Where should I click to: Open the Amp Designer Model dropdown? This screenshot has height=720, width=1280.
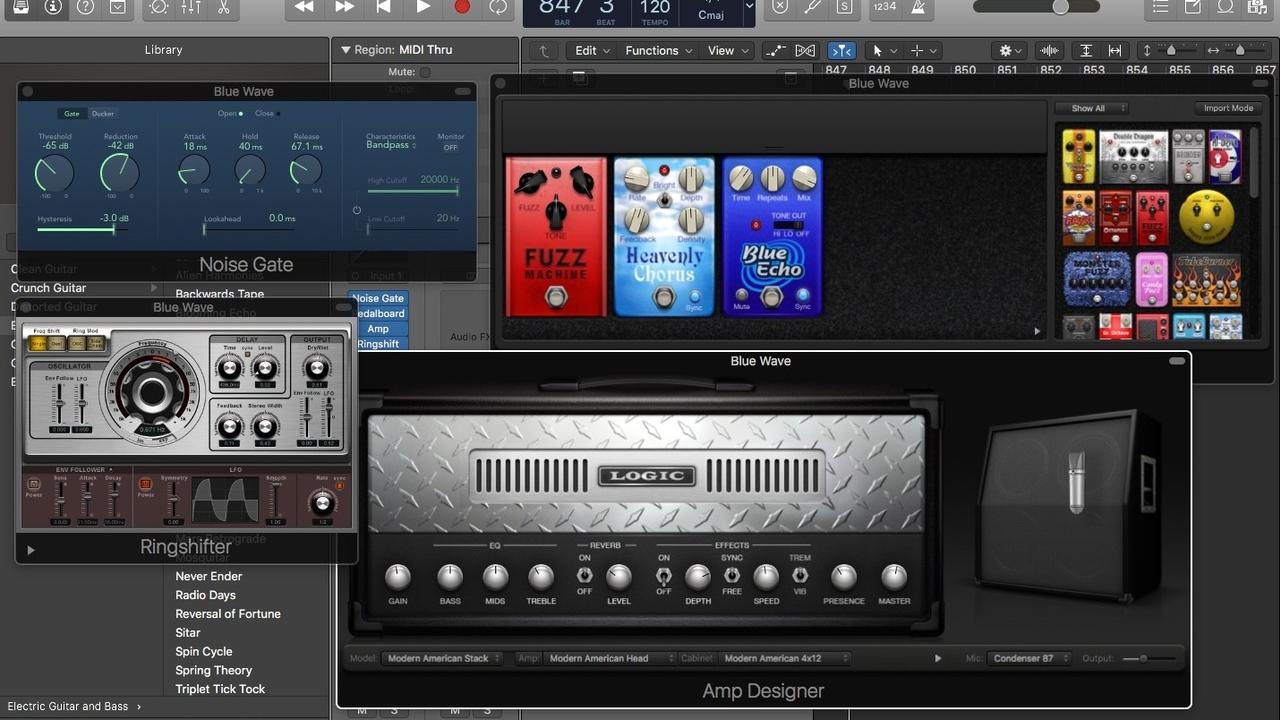pyautogui.click(x=443, y=658)
